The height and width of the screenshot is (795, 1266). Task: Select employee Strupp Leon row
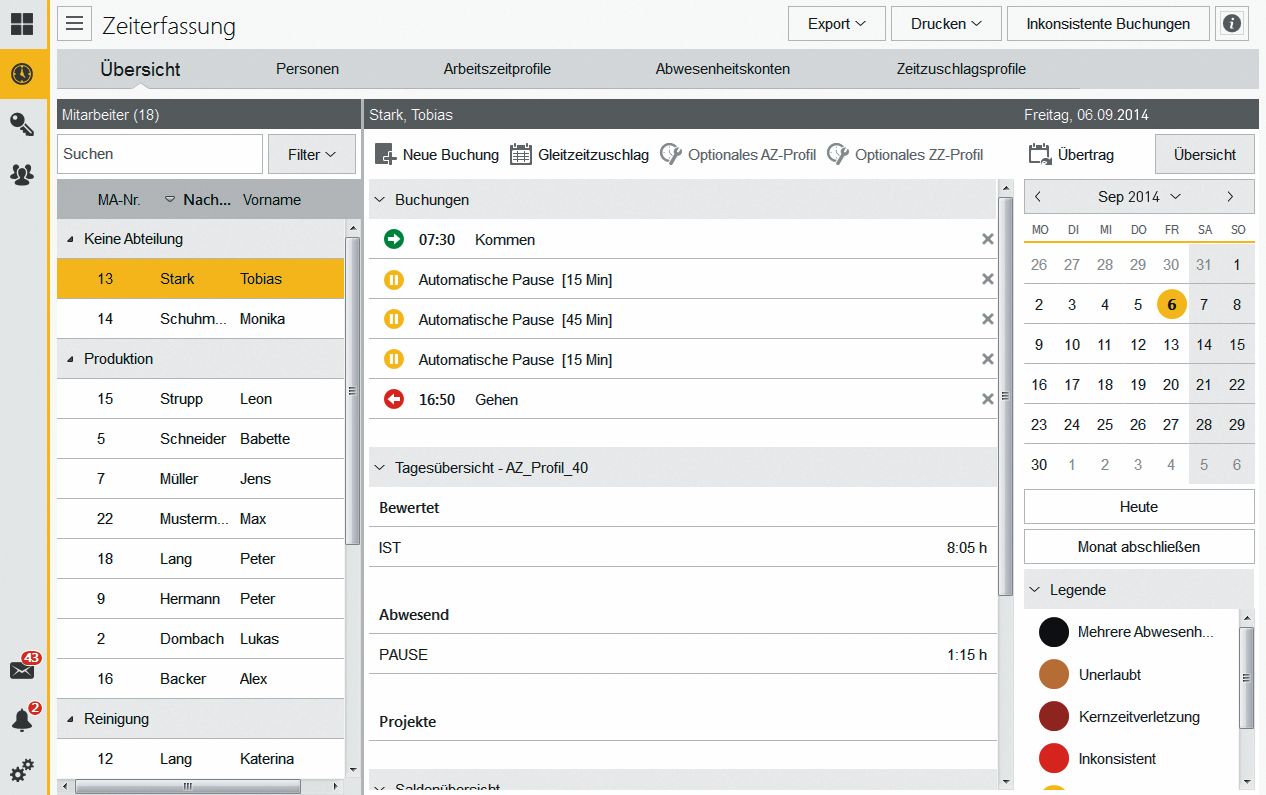click(x=201, y=399)
